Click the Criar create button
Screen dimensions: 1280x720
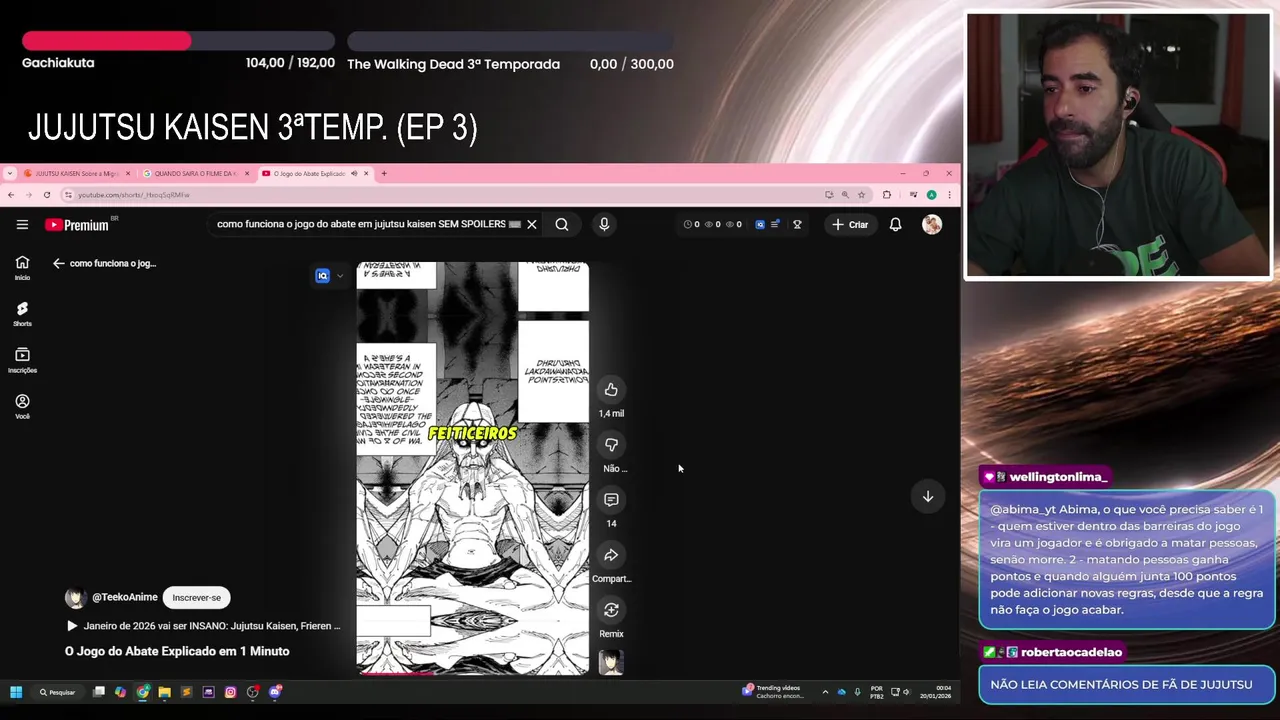tap(850, 225)
